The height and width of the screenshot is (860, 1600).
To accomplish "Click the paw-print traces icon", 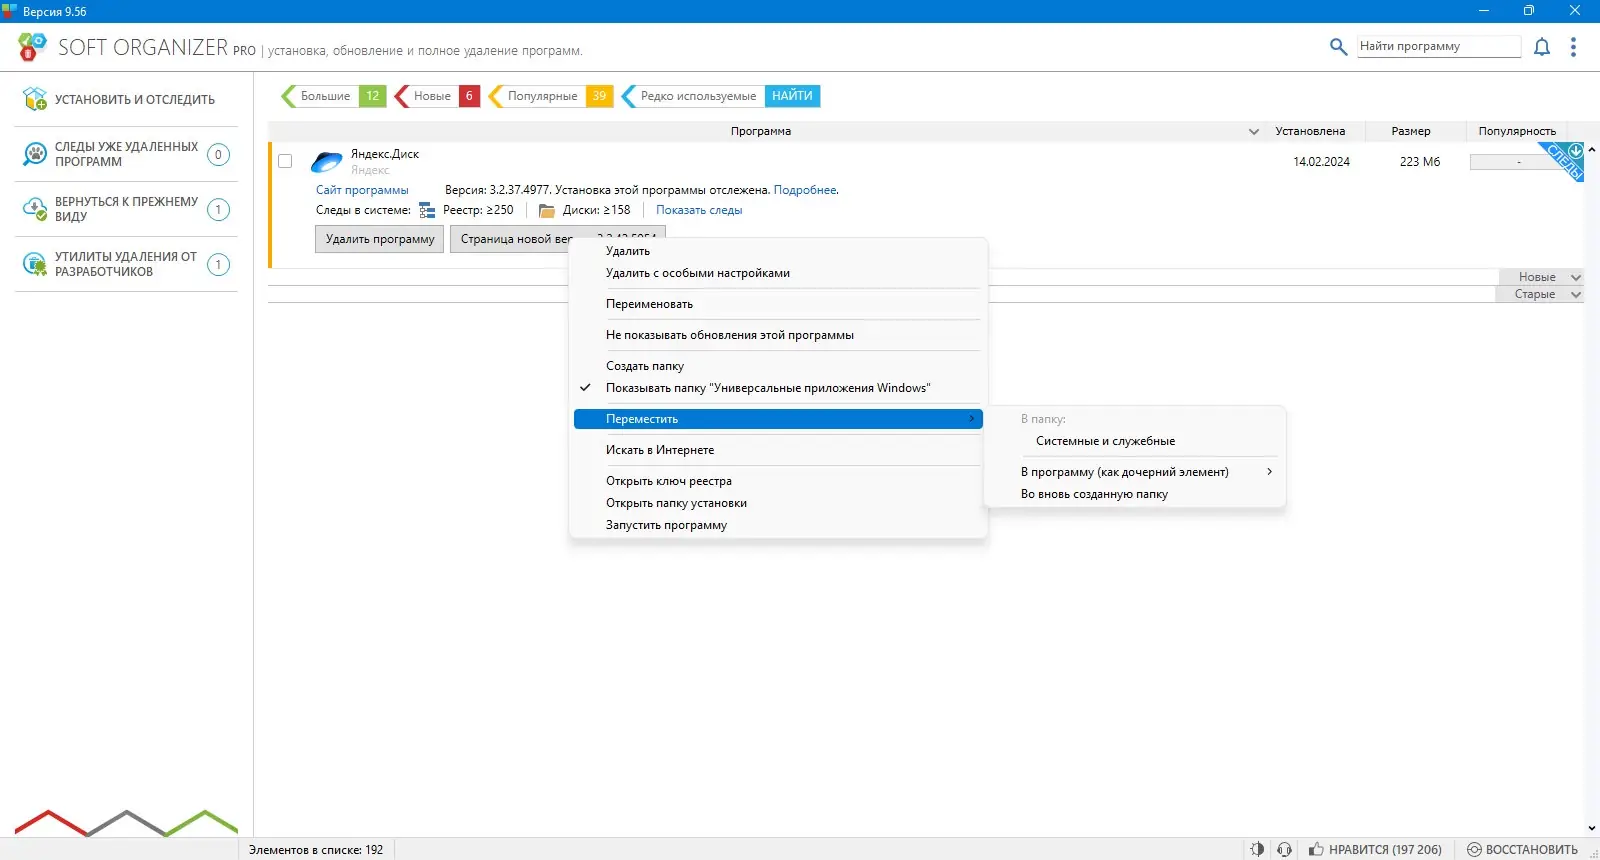I will [x=35, y=154].
